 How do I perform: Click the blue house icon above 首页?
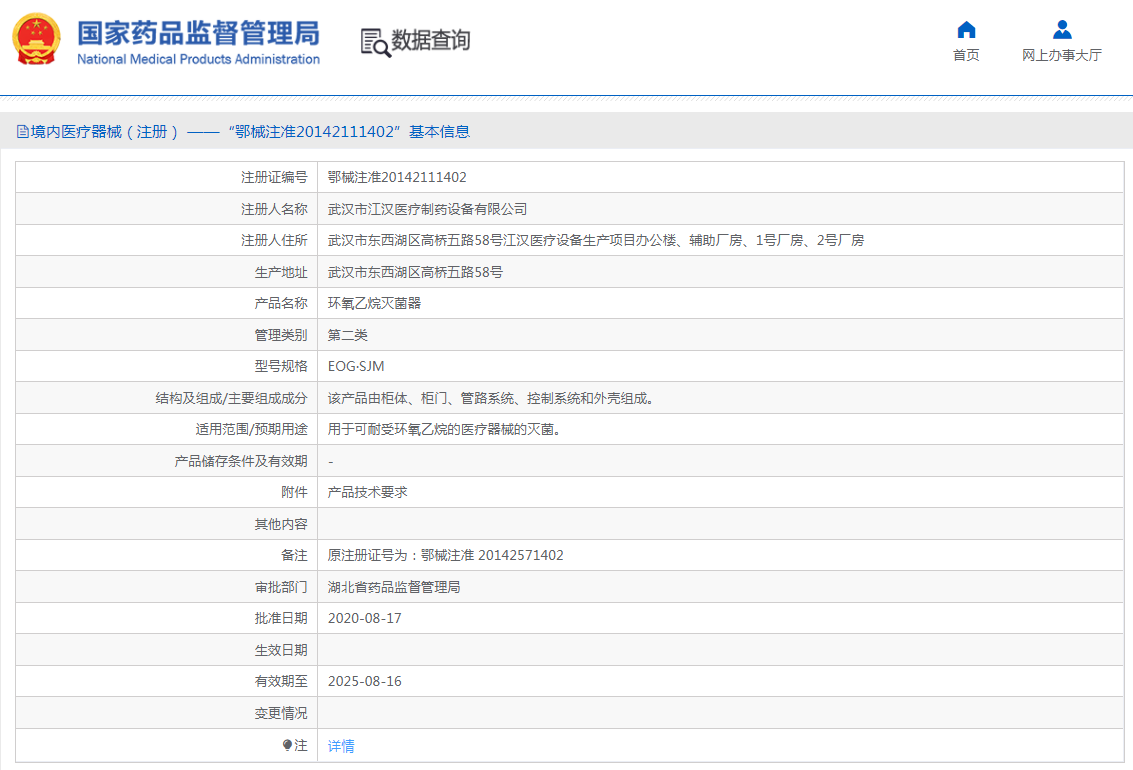click(x=965, y=29)
